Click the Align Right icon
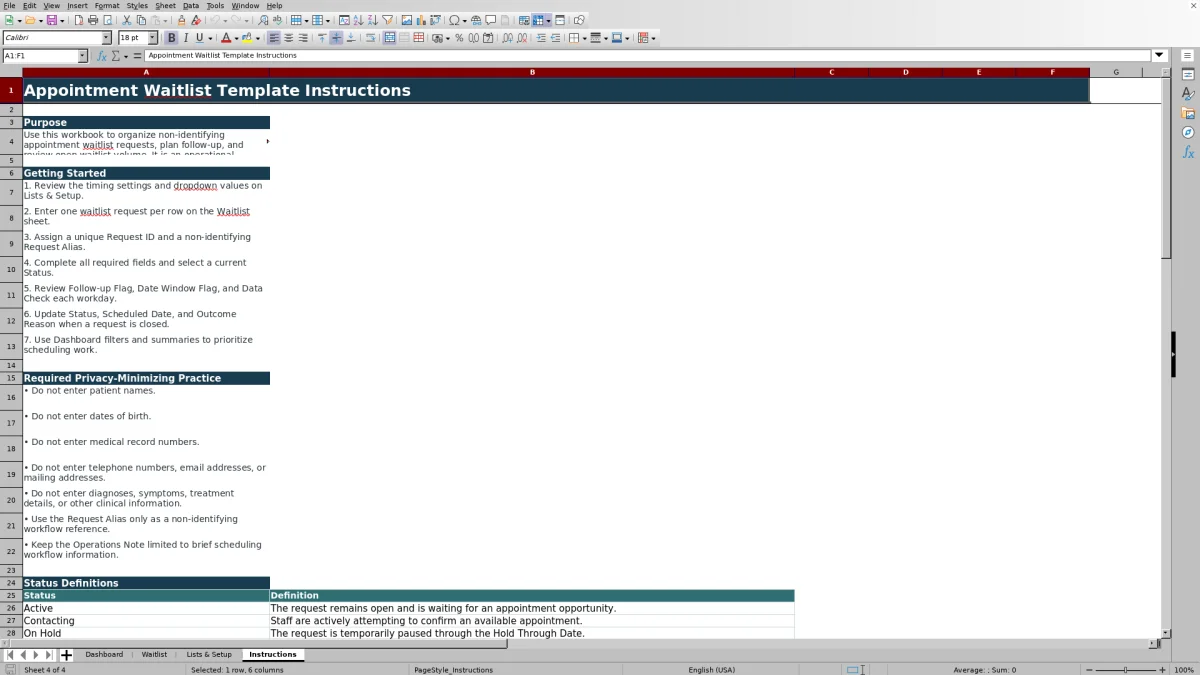1200x675 pixels. [303, 38]
